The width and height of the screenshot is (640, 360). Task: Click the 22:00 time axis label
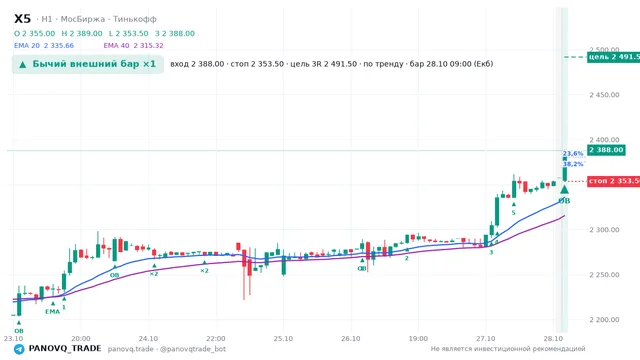(216, 339)
